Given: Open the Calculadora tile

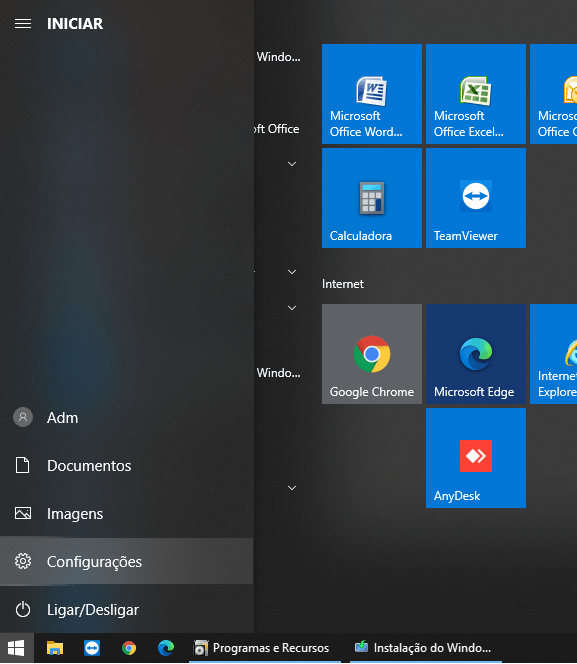Looking at the screenshot, I should 372,198.
